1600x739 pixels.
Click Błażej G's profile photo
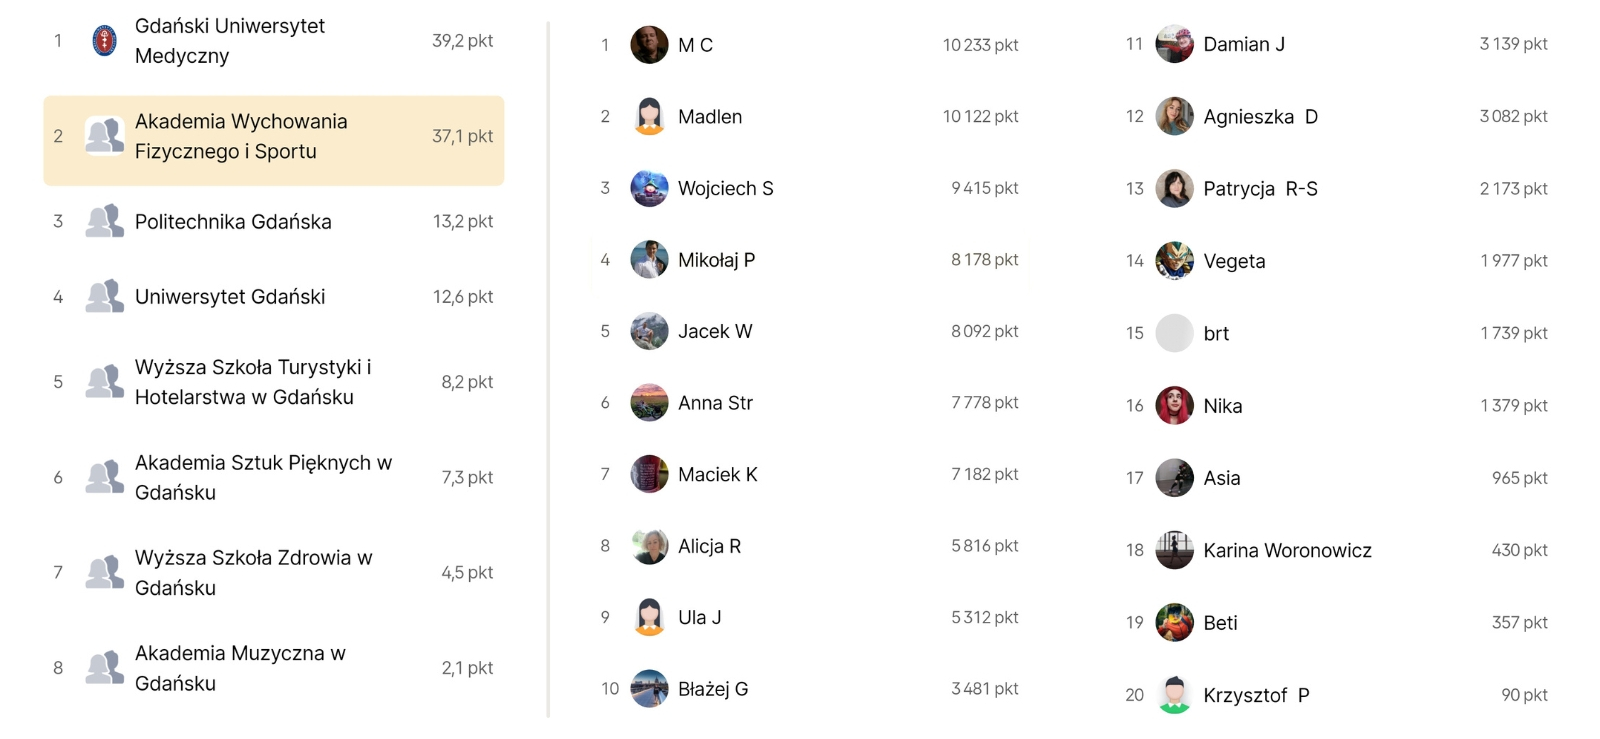pyautogui.click(x=649, y=689)
